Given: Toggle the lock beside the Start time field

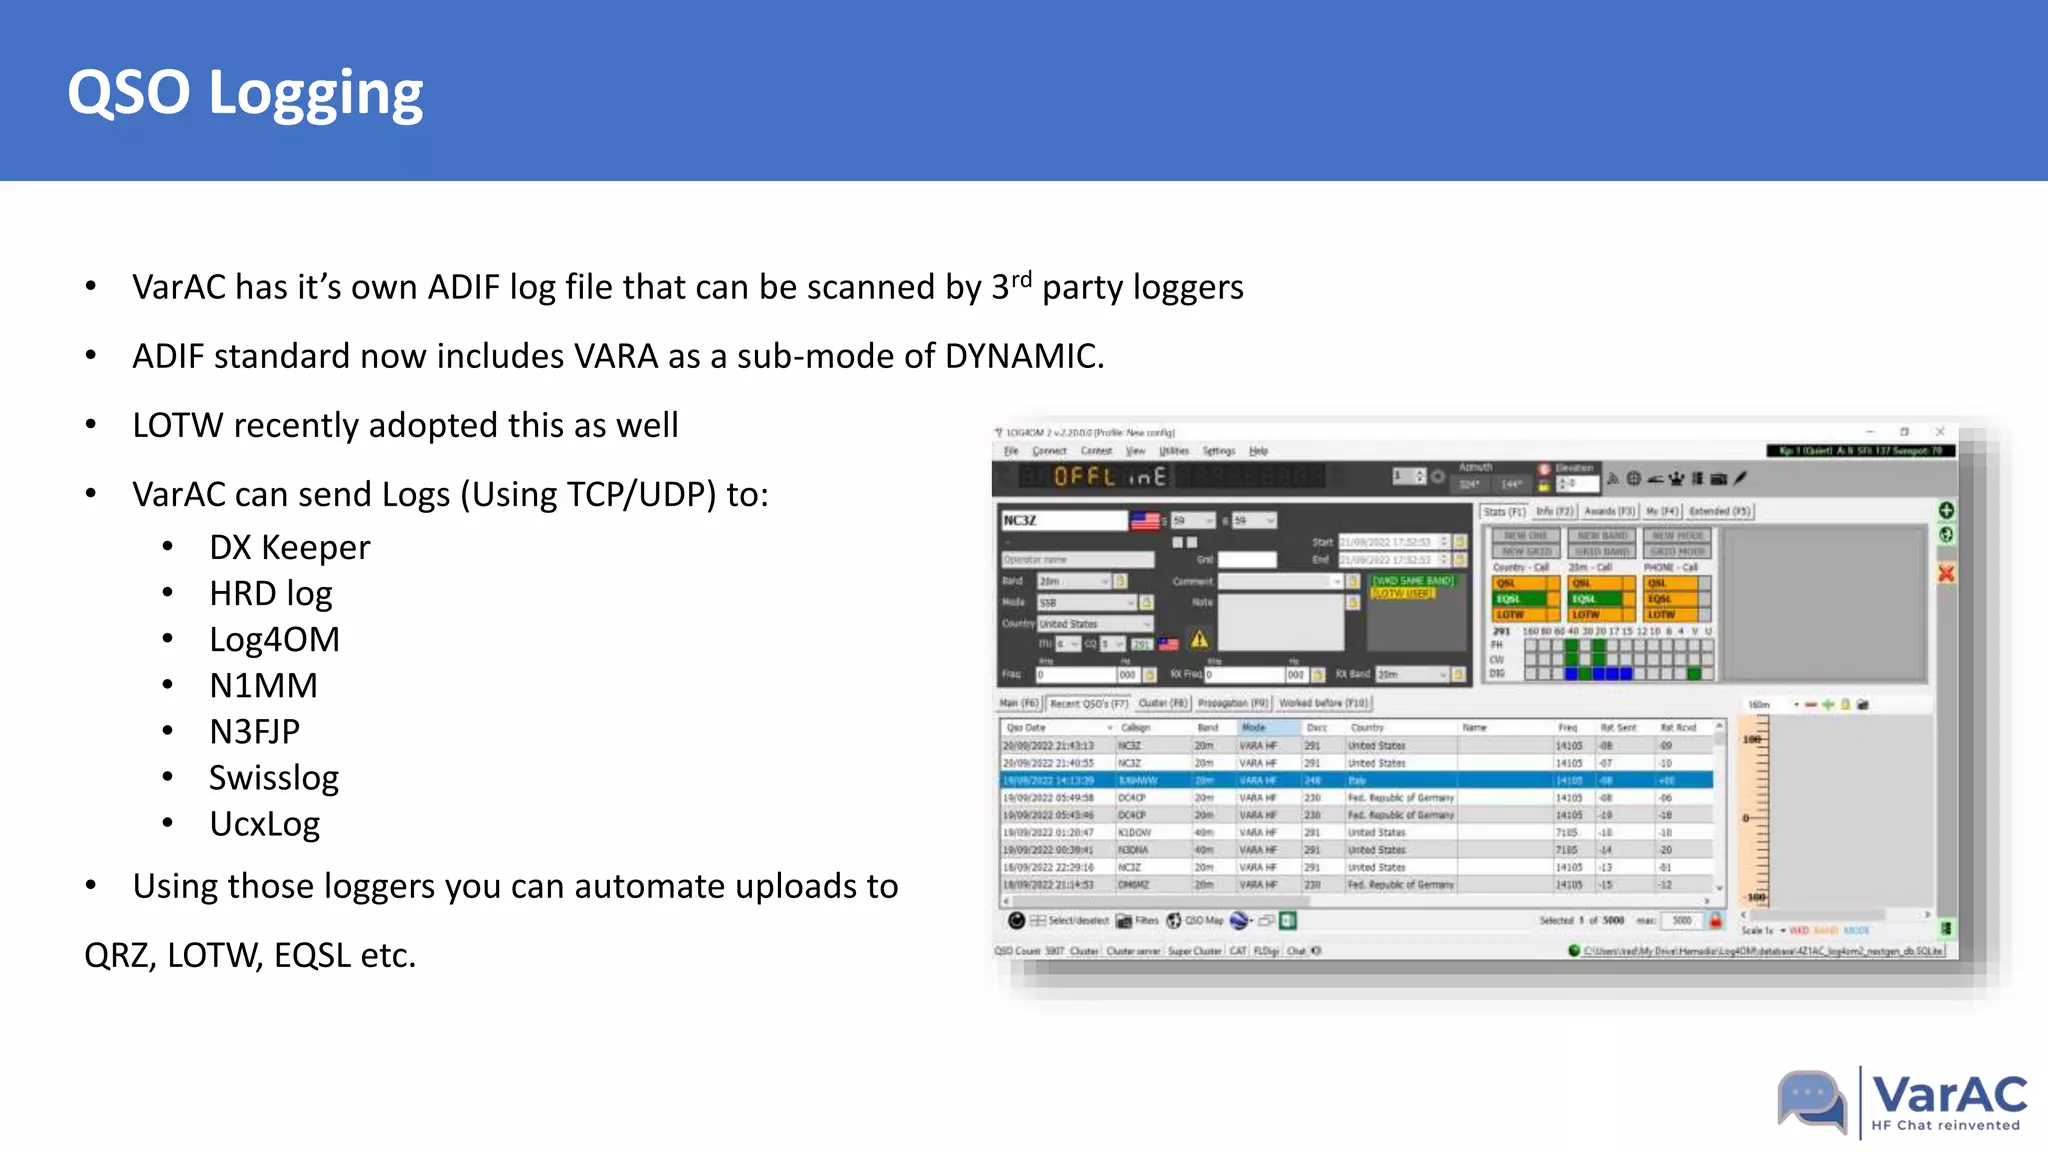Looking at the screenshot, I should [1460, 541].
